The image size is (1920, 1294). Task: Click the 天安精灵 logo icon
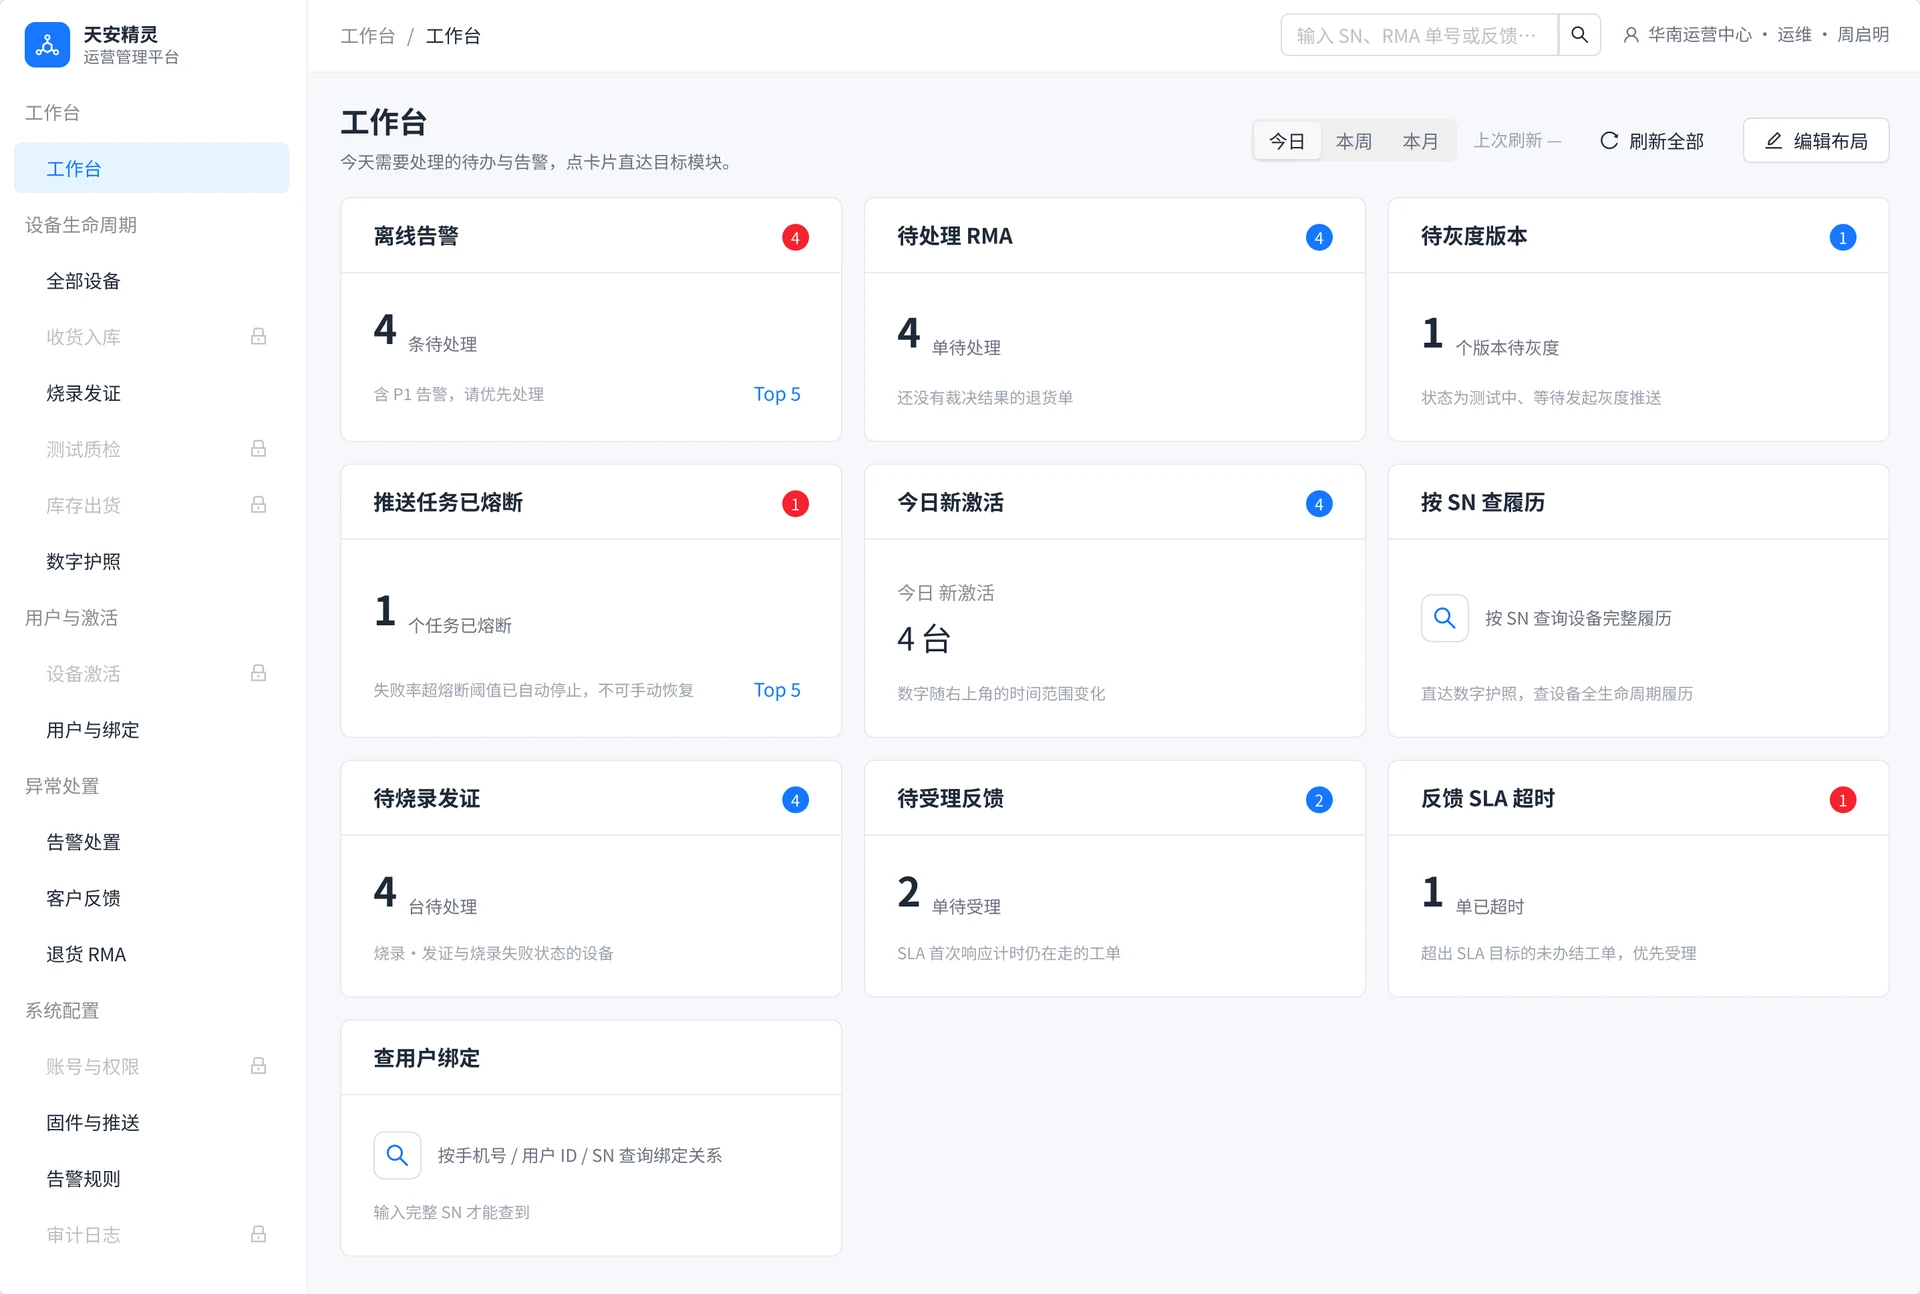coord(47,45)
